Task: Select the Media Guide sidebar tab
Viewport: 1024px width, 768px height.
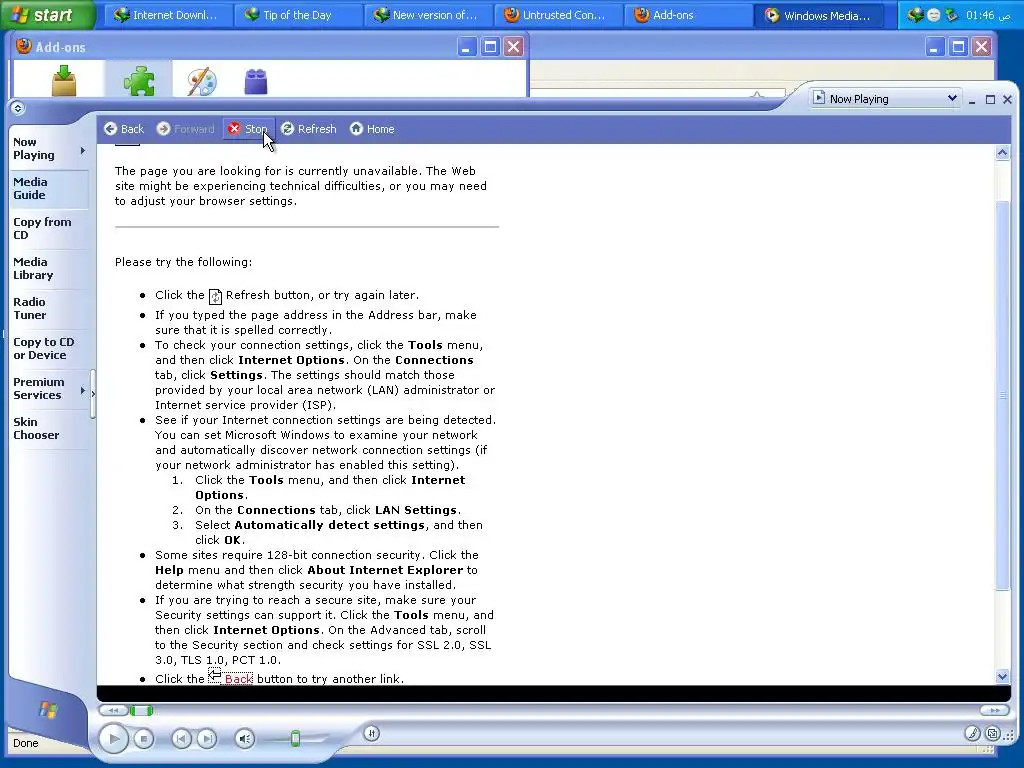Action: (49, 189)
